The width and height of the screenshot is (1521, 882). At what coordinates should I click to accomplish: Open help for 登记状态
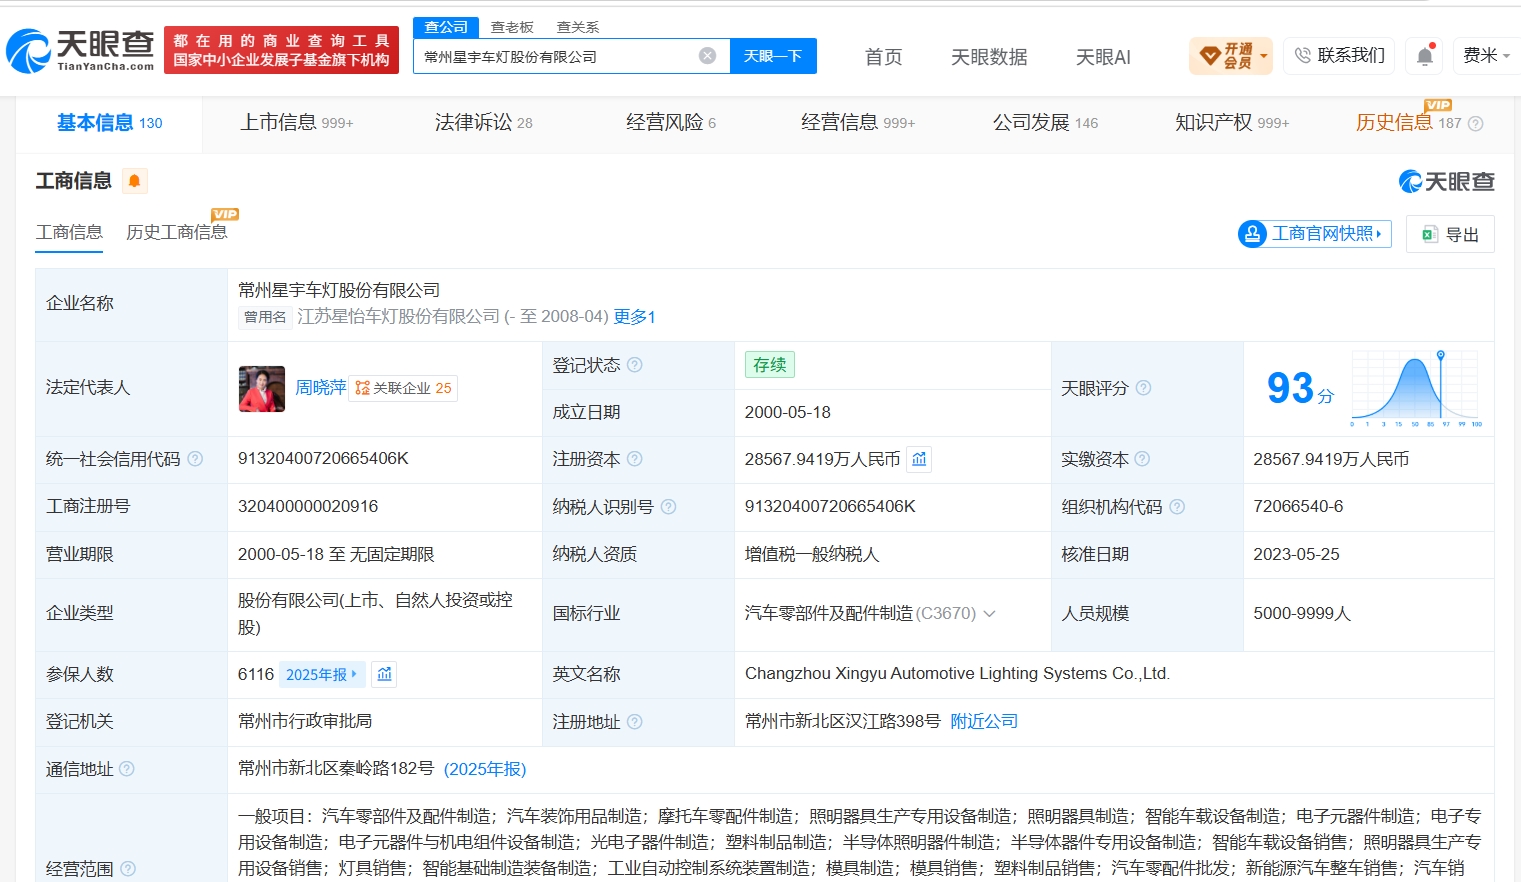coord(635,365)
